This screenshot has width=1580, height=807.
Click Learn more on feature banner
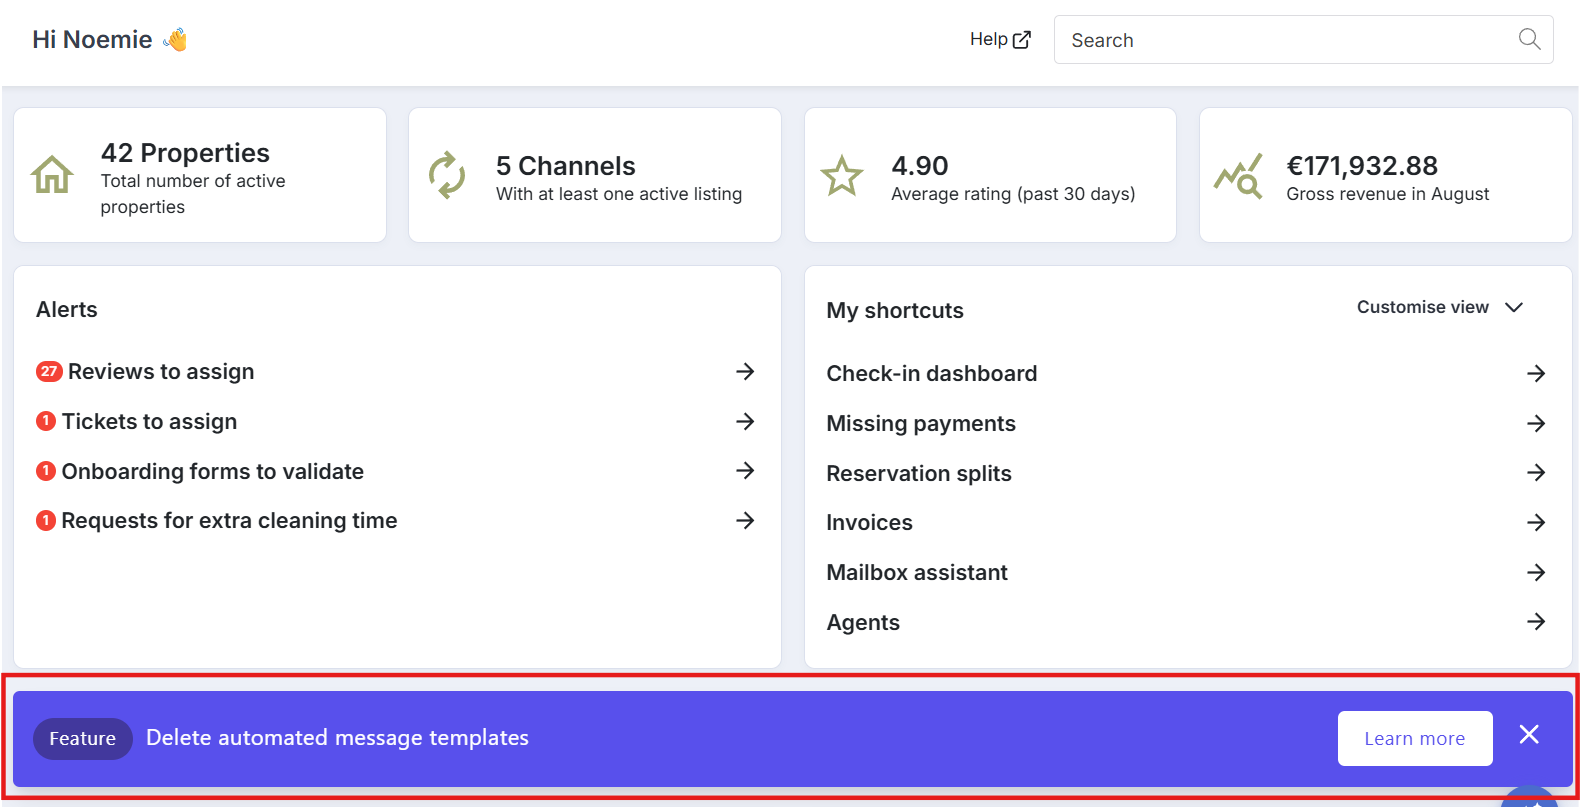pyautogui.click(x=1415, y=738)
